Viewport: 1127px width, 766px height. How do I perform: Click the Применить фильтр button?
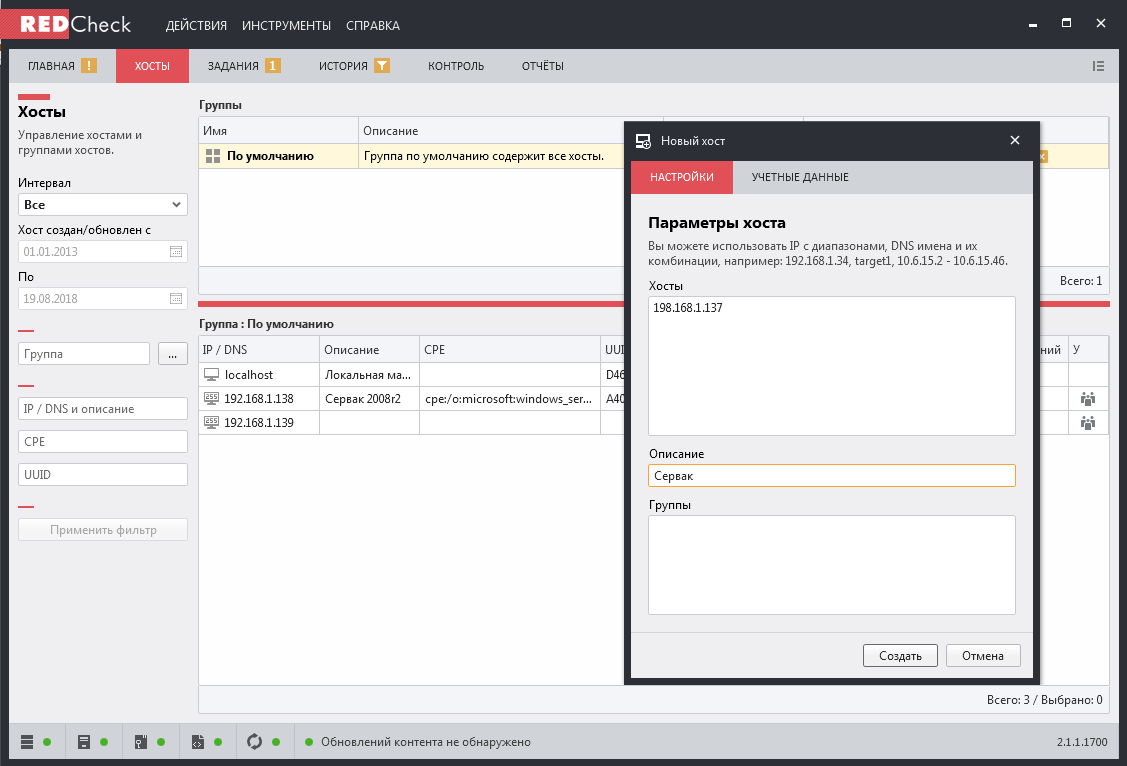click(x=103, y=530)
